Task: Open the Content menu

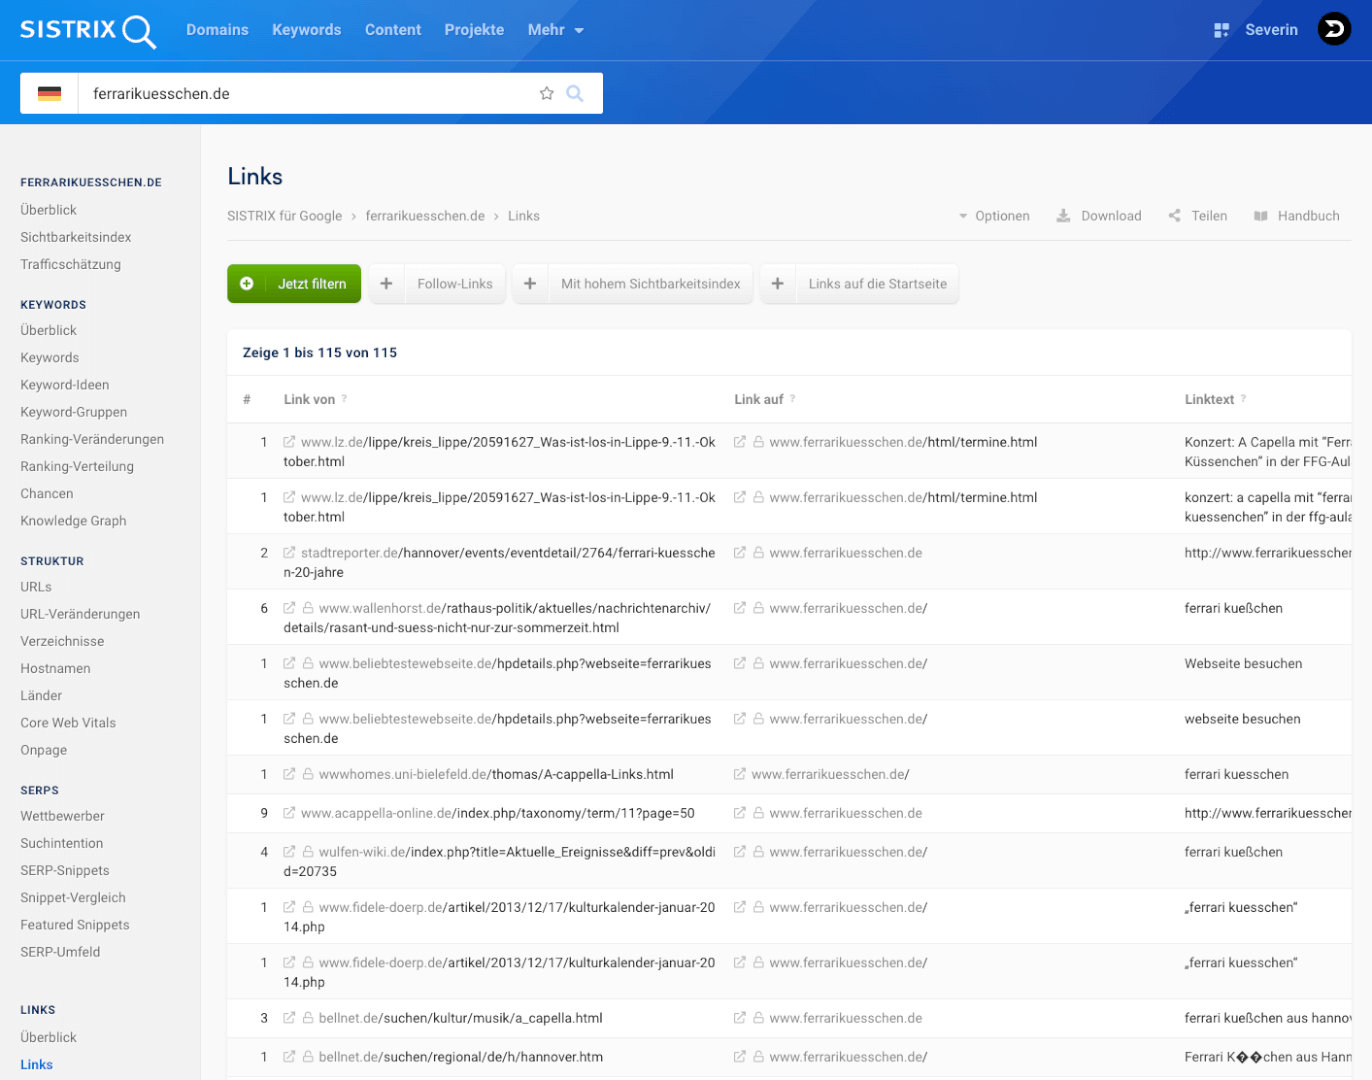Action: click(x=393, y=30)
